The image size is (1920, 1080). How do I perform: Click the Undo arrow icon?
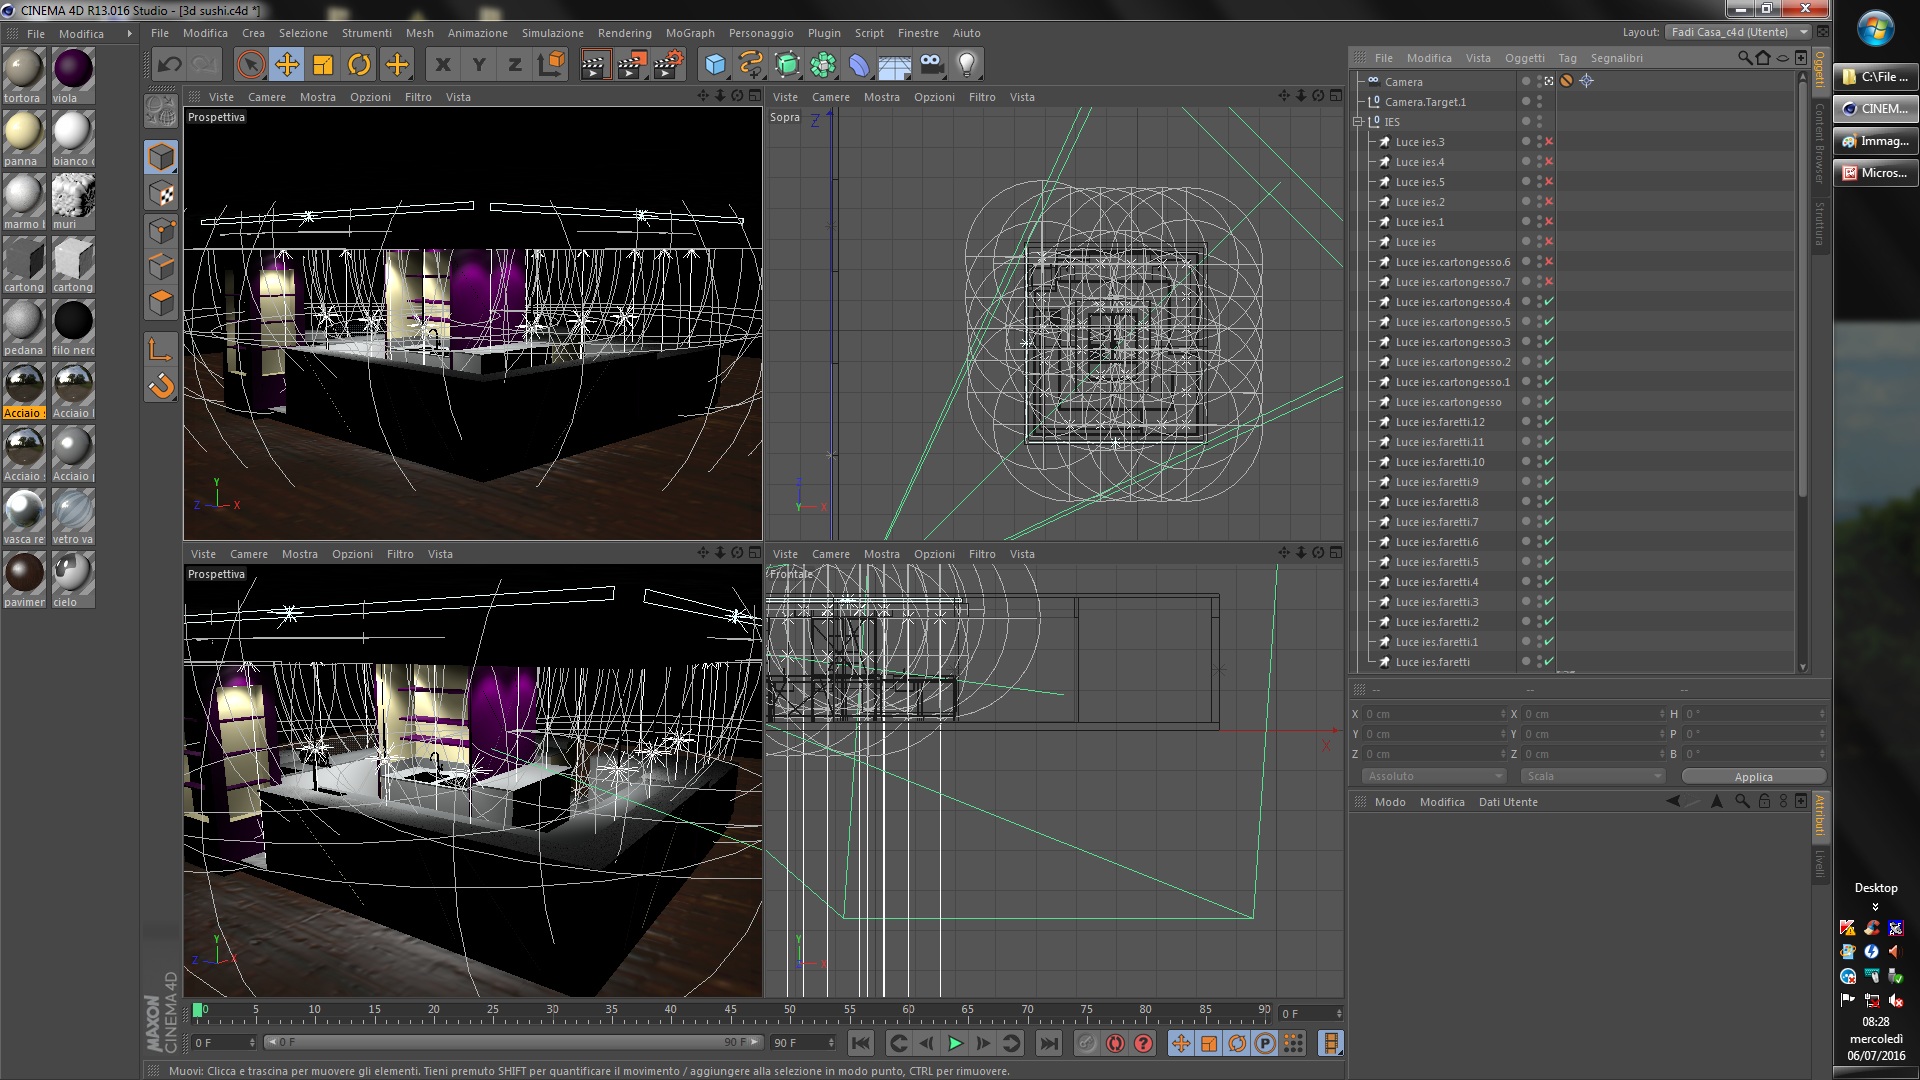click(169, 65)
